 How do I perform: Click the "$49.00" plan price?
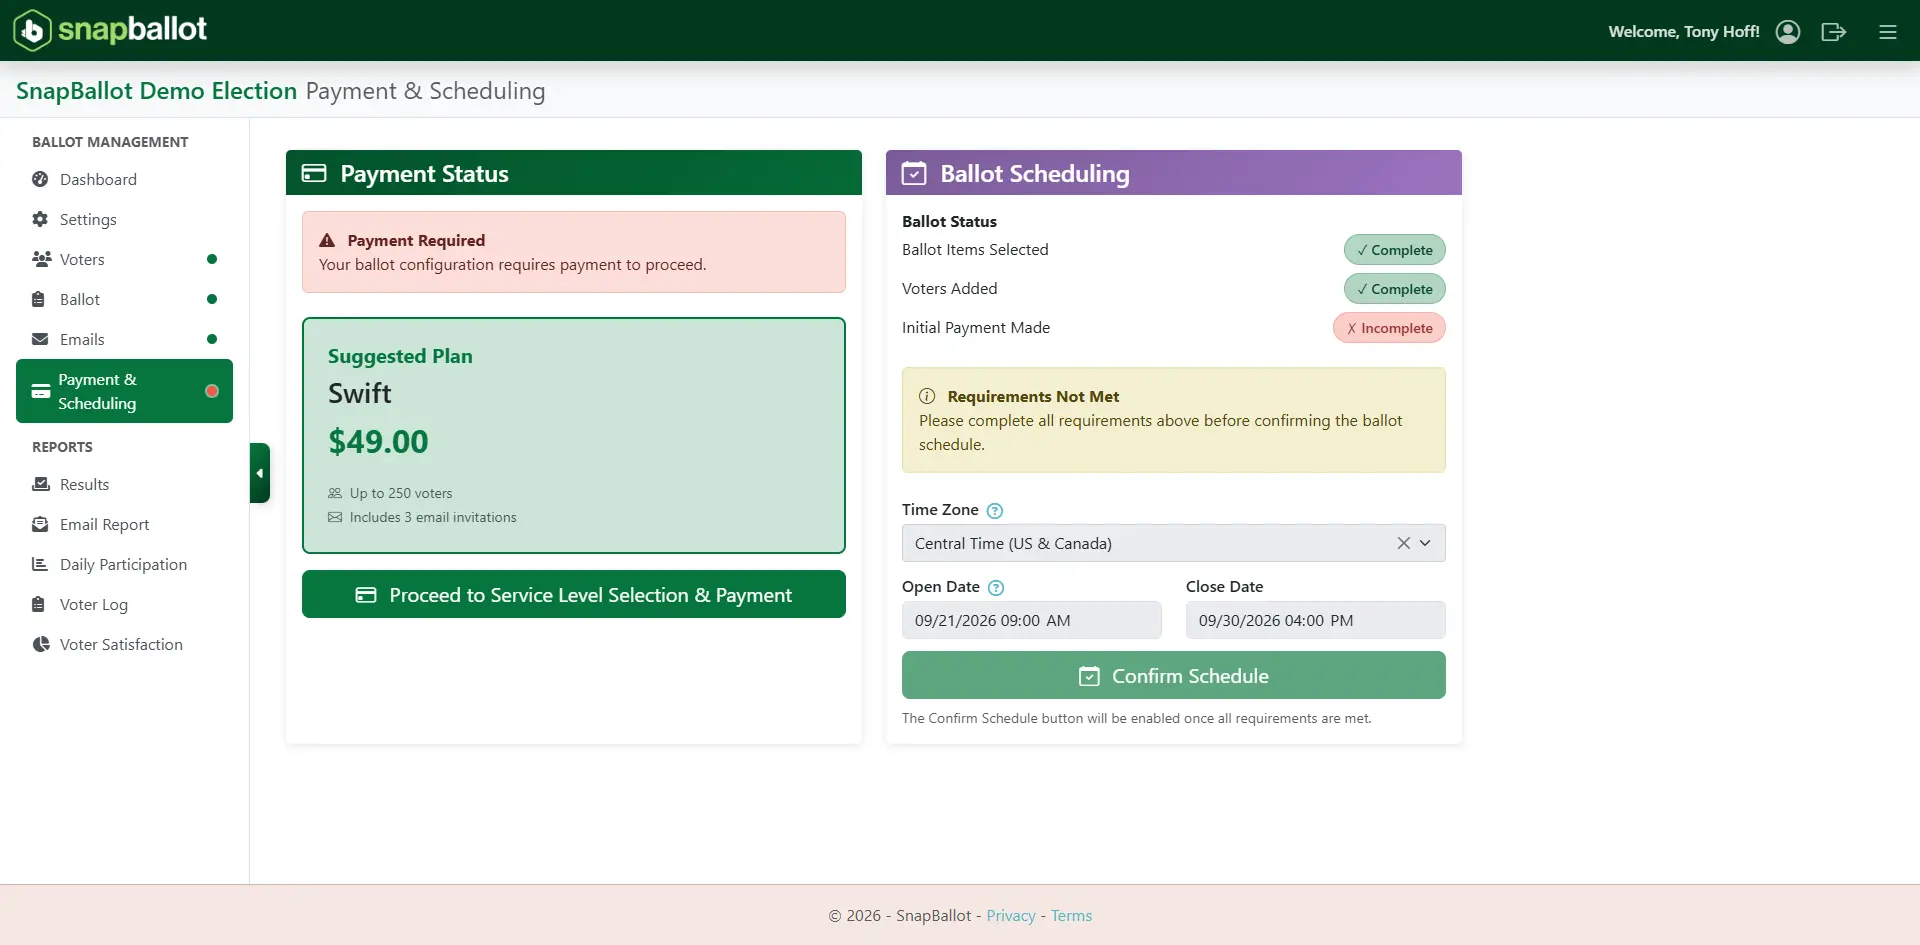point(378,442)
